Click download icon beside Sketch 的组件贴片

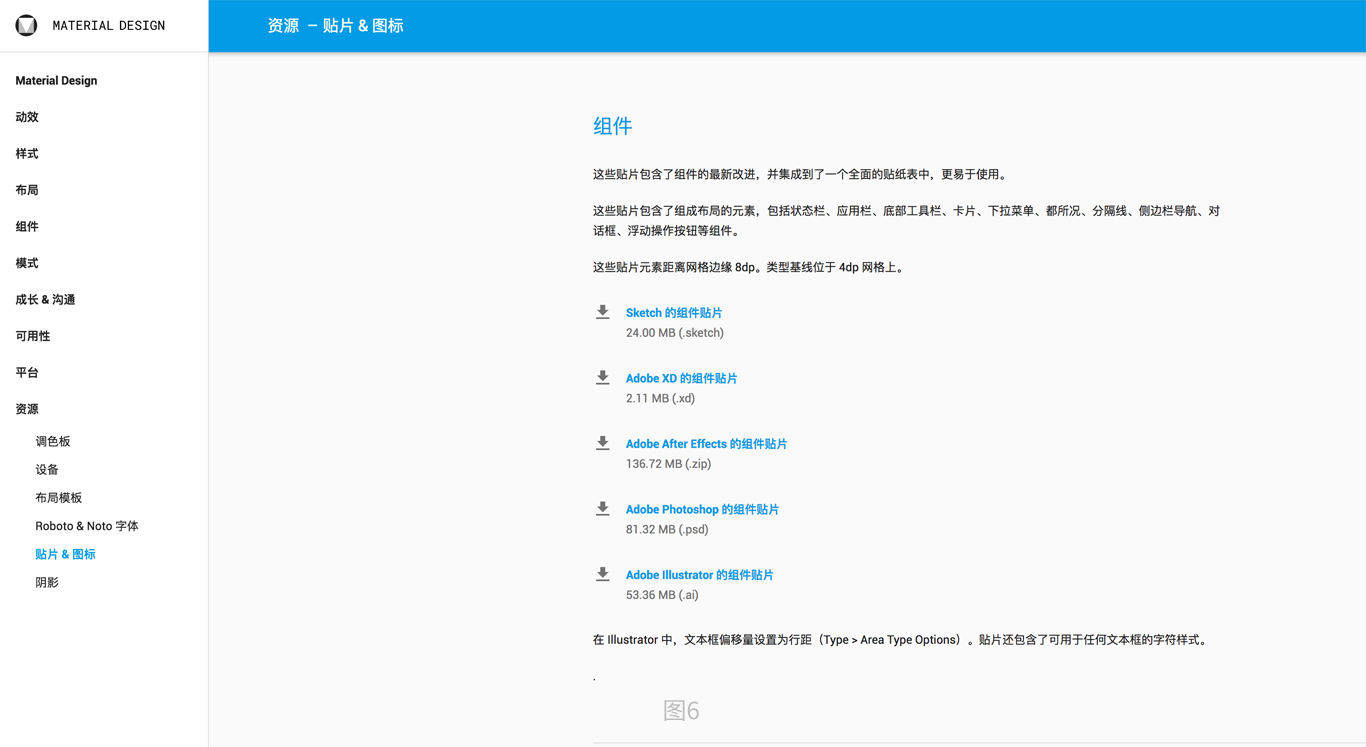click(603, 312)
